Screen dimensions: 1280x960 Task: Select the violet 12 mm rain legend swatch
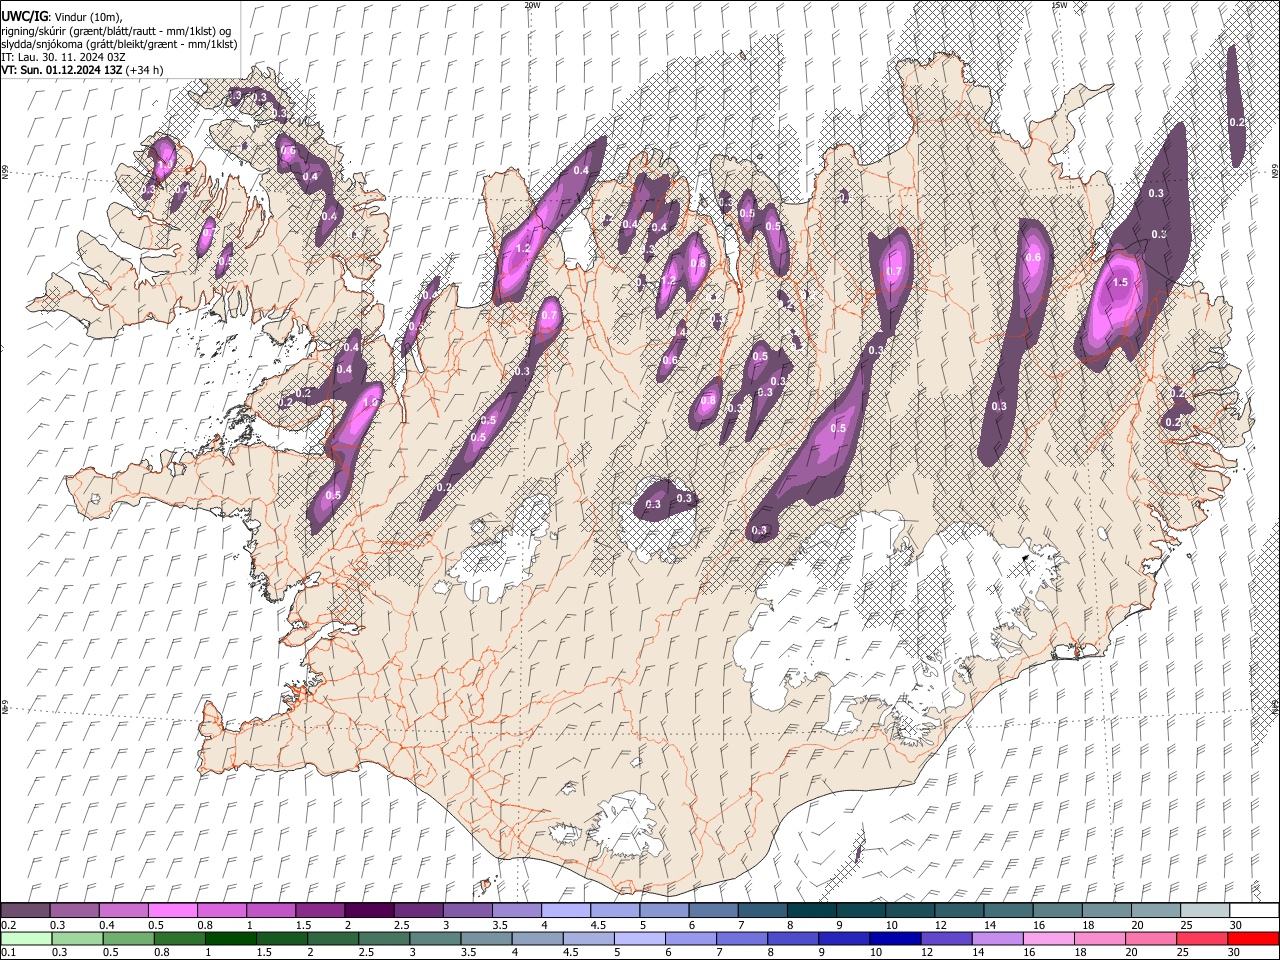pos(946,938)
